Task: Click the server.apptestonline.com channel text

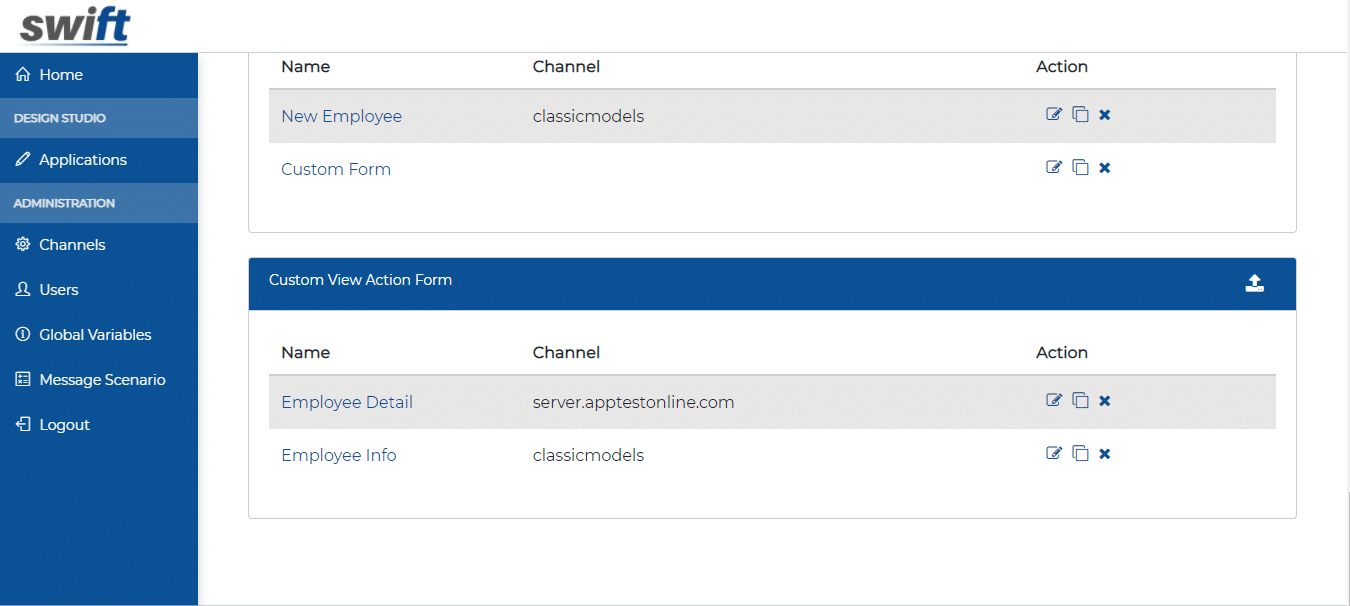Action: coord(632,401)
